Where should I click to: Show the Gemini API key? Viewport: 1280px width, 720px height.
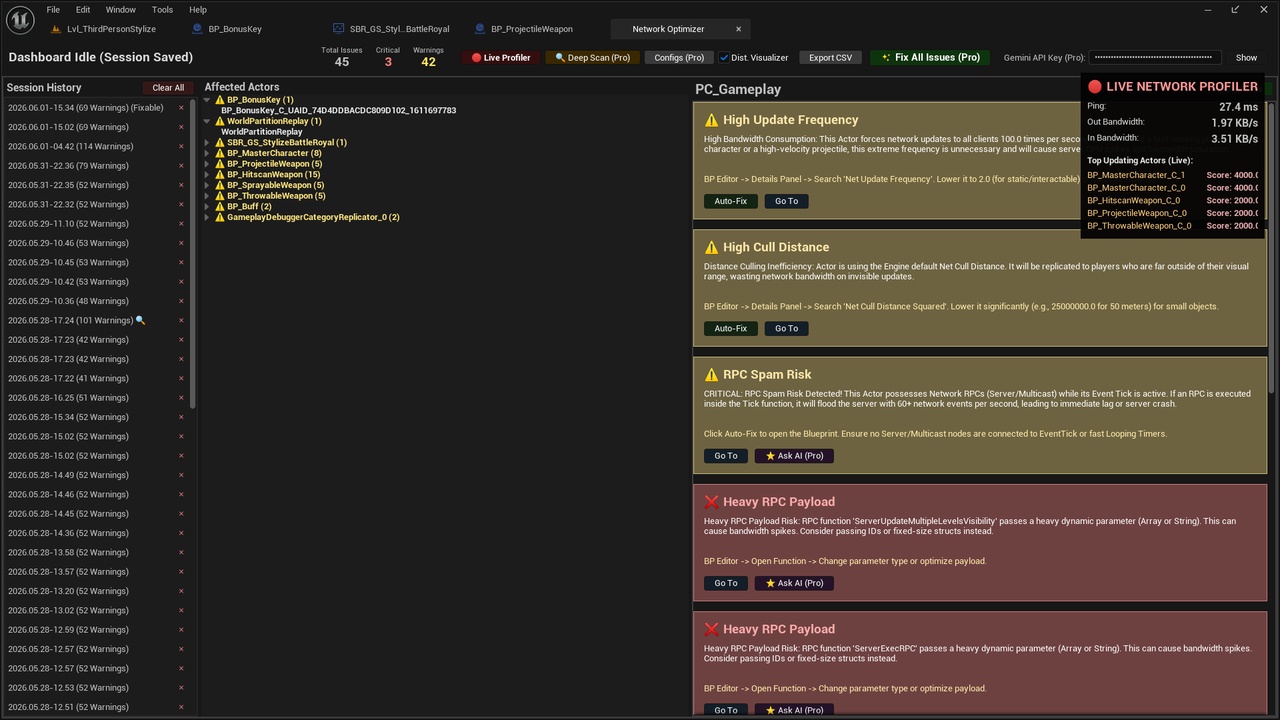coord(1246,58)
